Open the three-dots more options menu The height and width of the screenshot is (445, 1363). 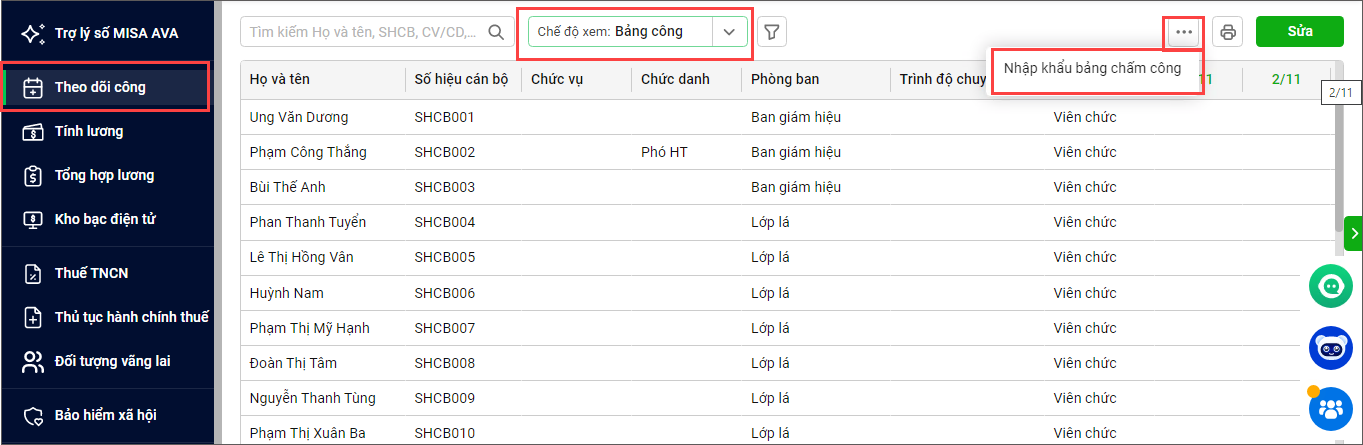coord(1184,32)
